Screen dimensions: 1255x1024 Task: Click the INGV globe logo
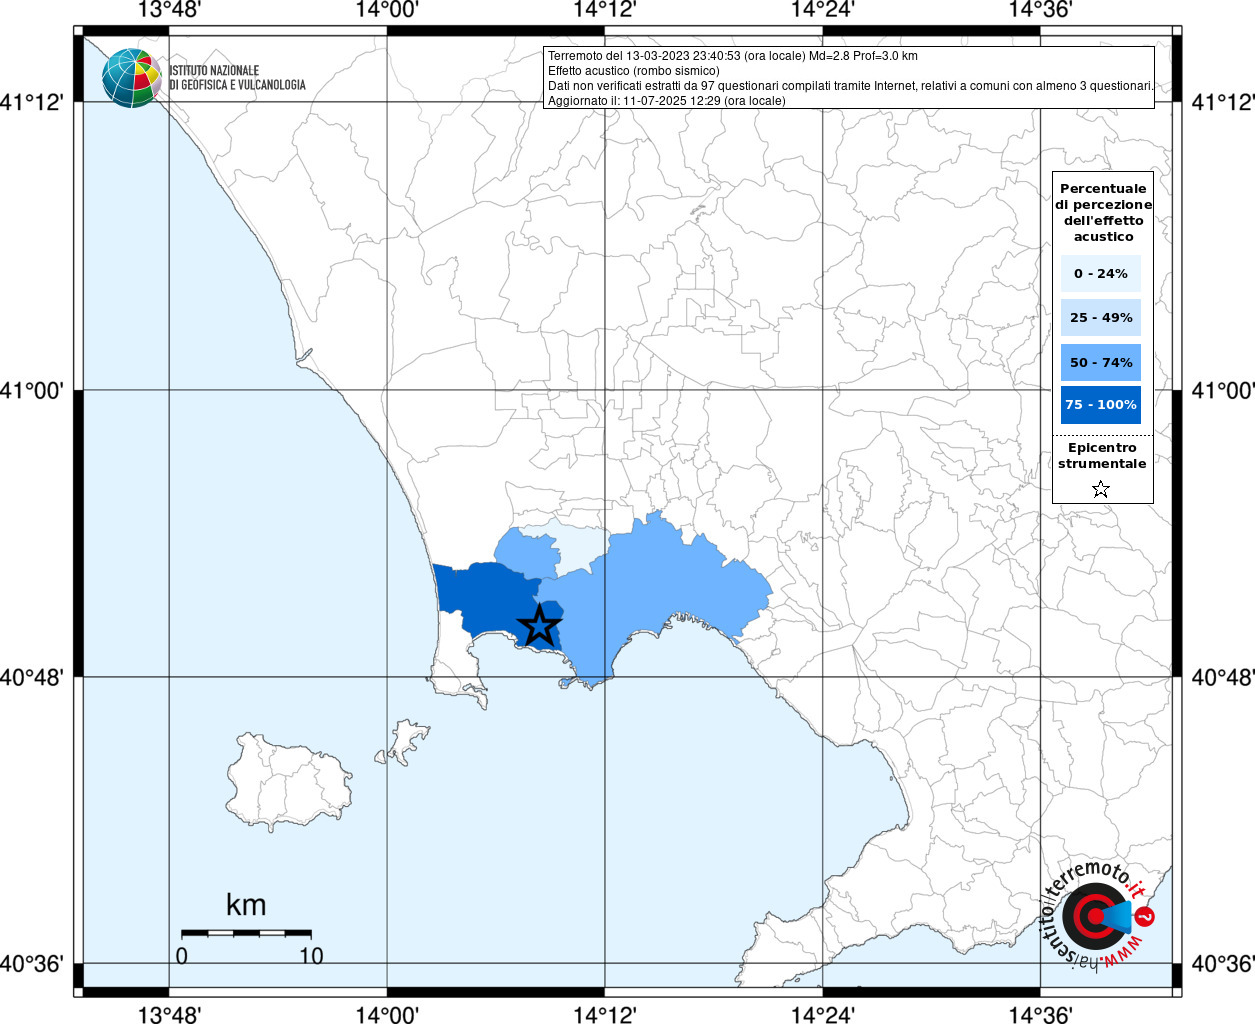(131, 78)
